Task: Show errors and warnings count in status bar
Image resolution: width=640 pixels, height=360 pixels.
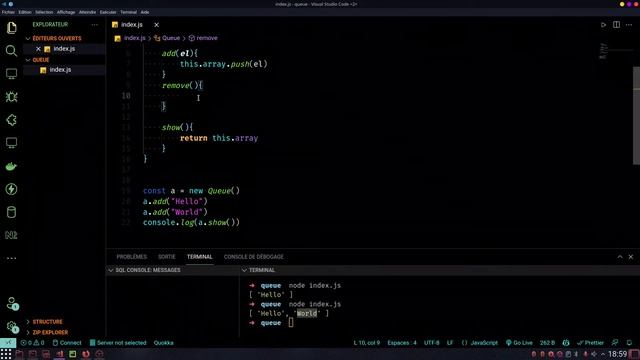Action: tap(32, 343)
